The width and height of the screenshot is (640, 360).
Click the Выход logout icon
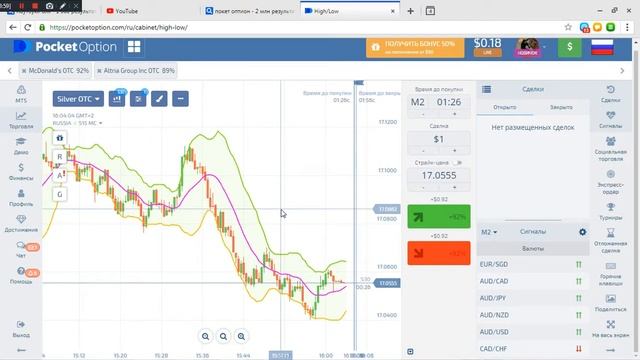click(21, 329)
